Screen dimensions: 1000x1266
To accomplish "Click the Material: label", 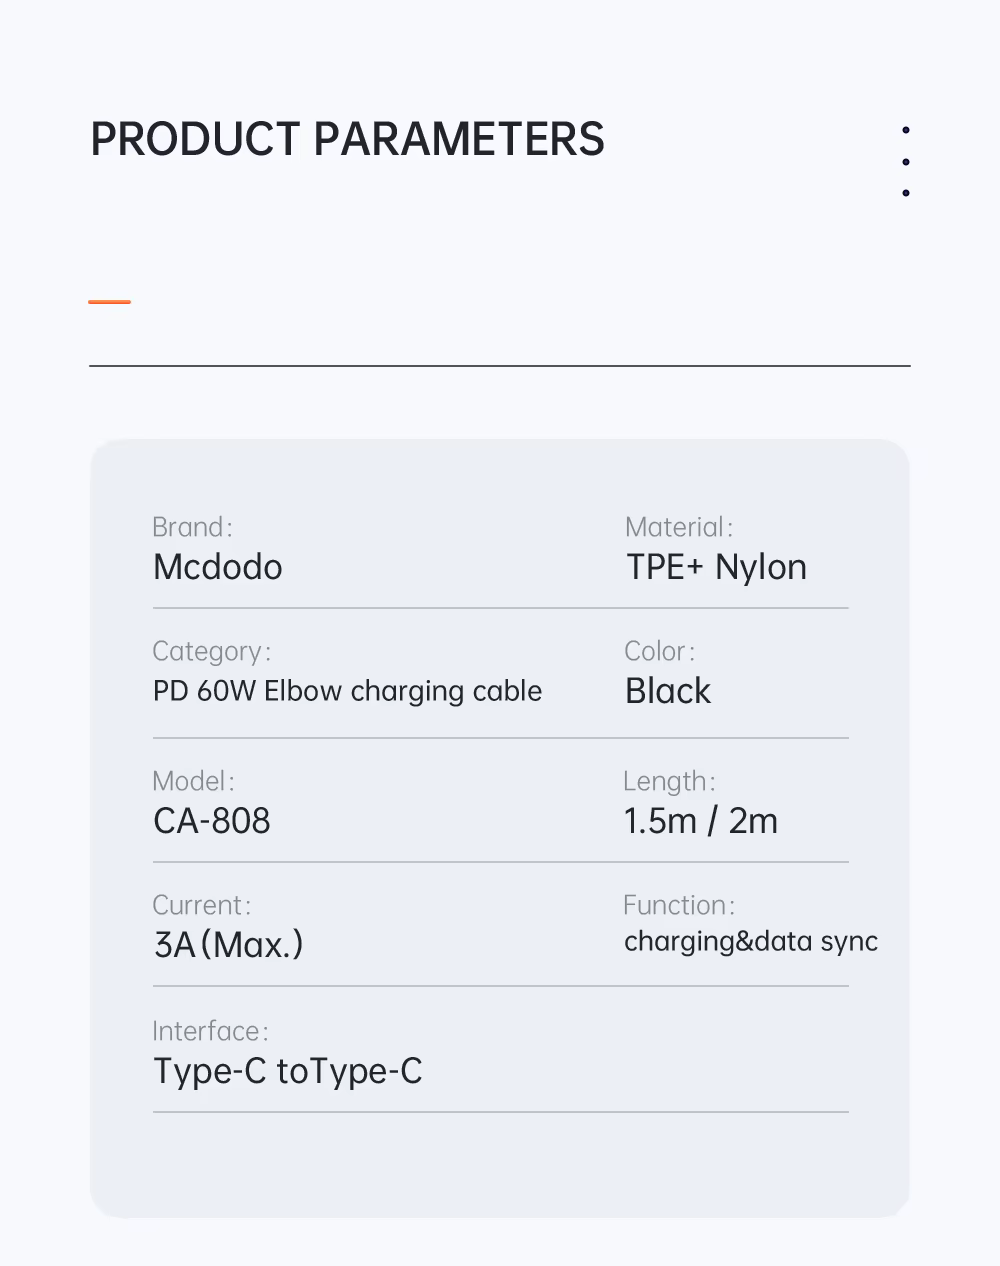I will pos(679,527).
